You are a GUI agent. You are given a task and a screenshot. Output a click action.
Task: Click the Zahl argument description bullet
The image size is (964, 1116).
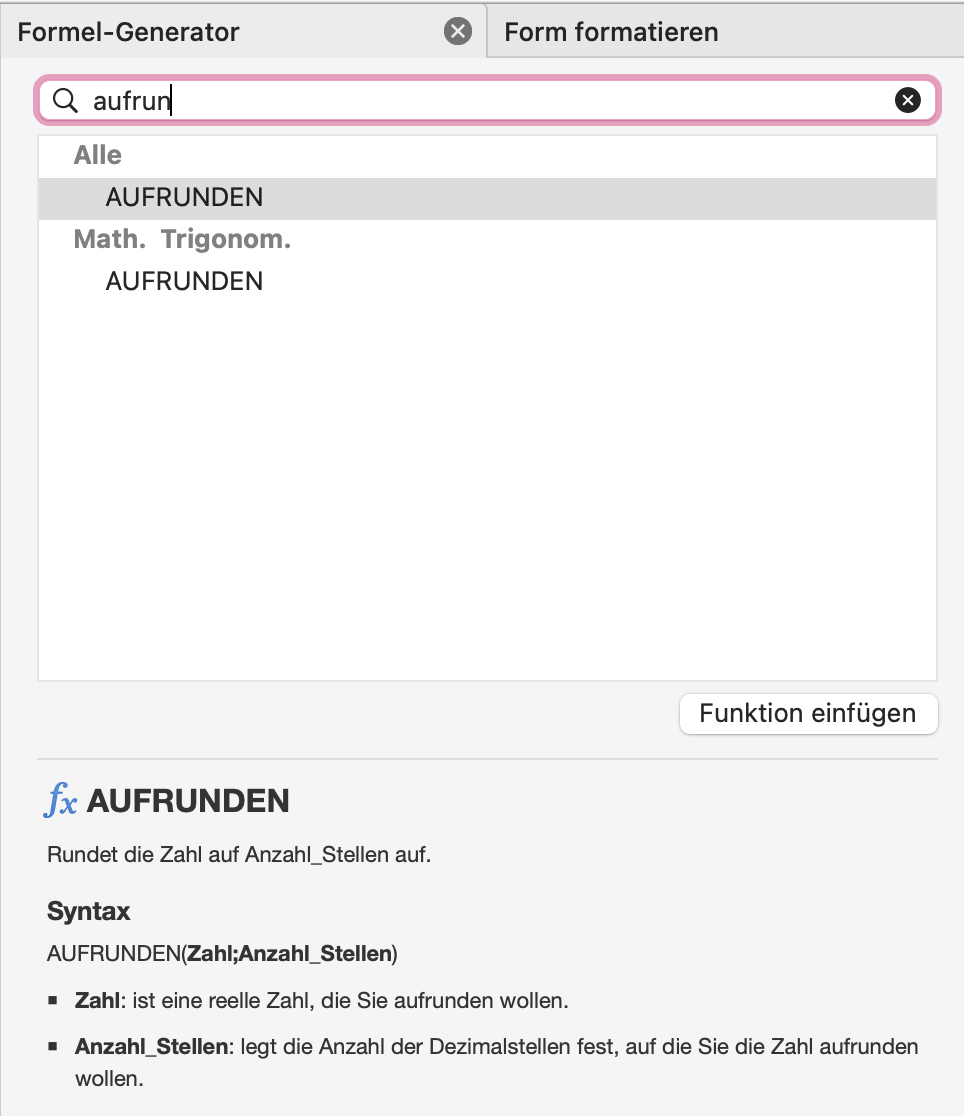(x=321, y=1001)
